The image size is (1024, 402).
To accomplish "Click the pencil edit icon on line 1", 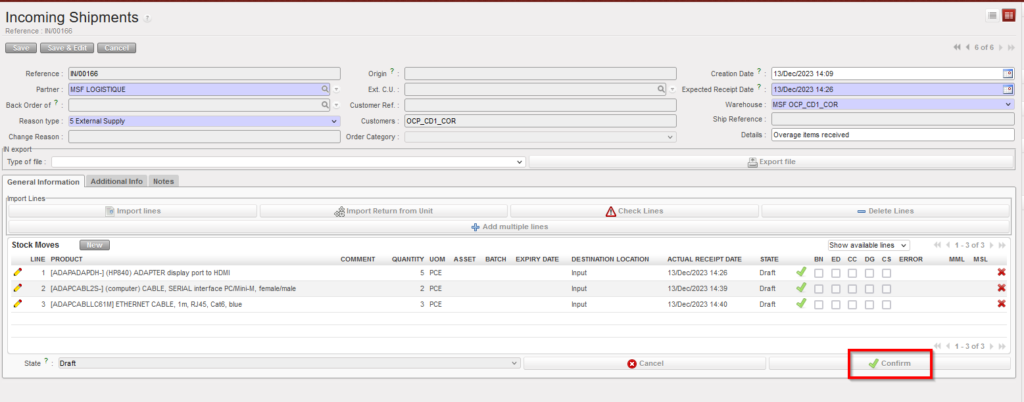I will pos(17,272).
